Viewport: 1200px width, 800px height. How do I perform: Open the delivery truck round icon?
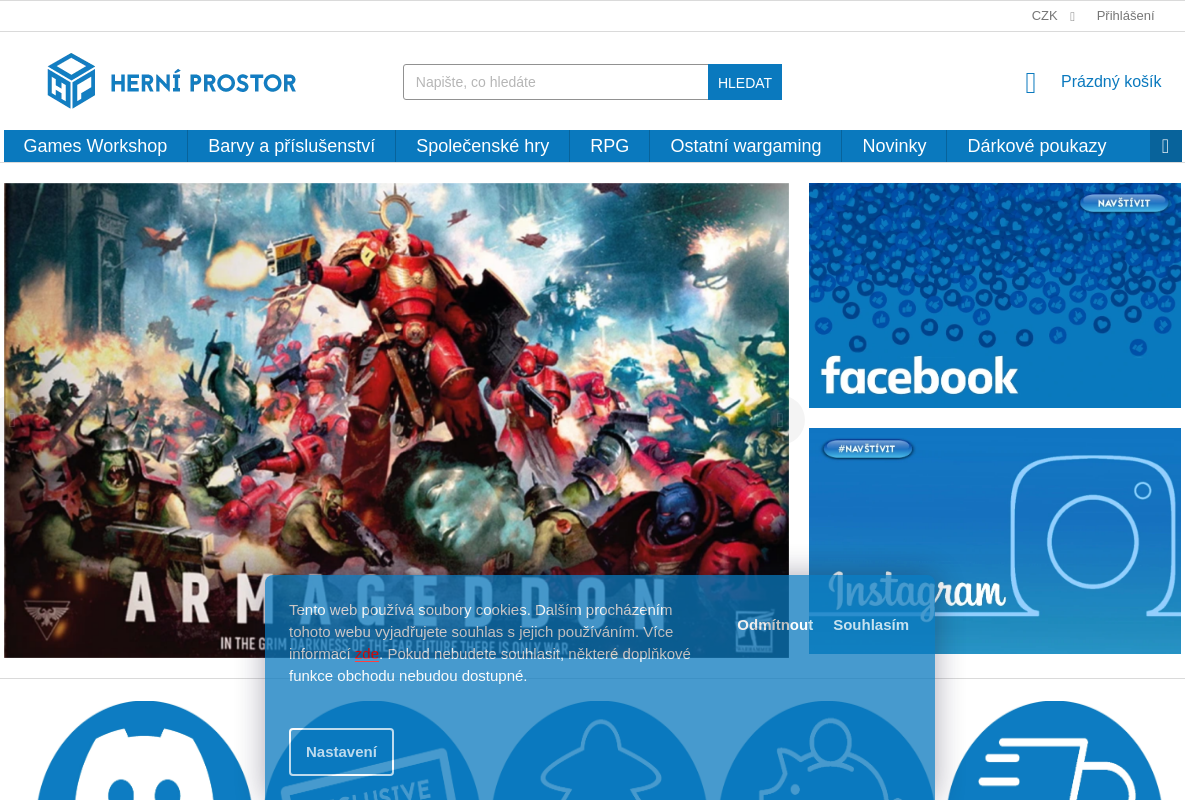1055,751
